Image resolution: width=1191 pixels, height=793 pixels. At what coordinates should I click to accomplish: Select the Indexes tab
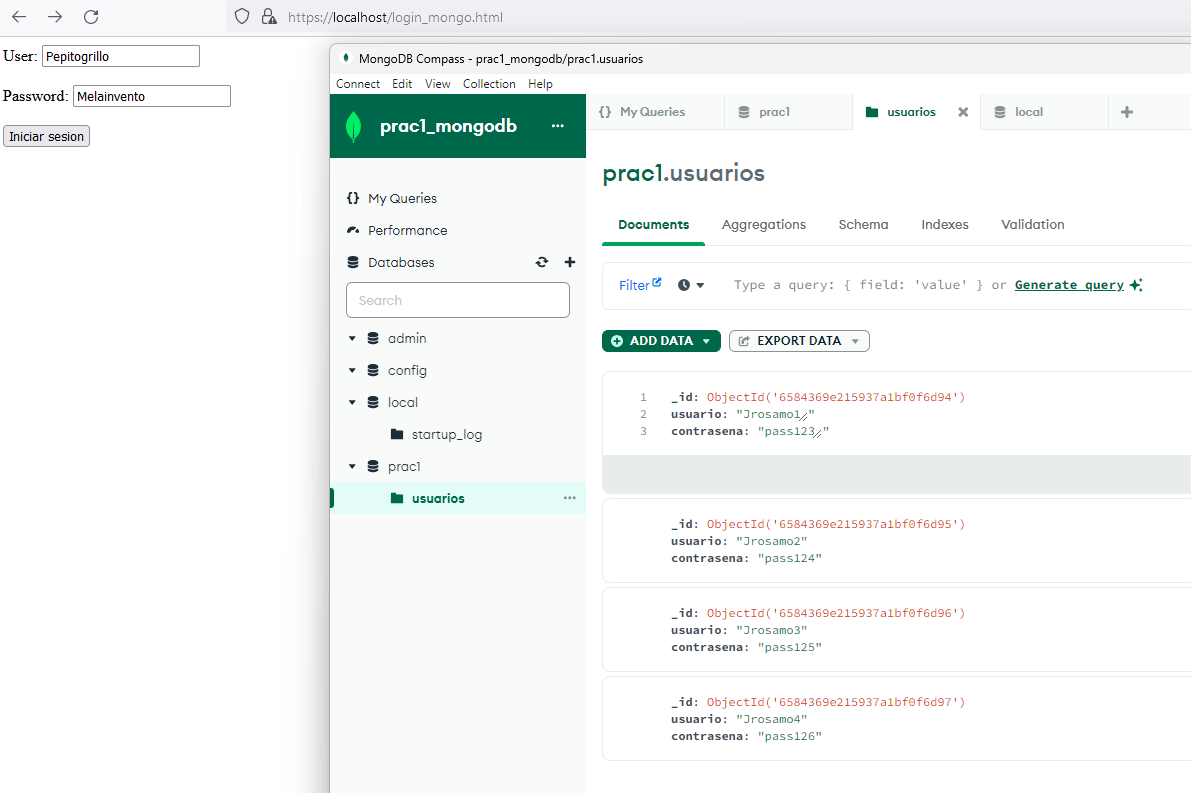pyautogui.click(x=945, y=224)
